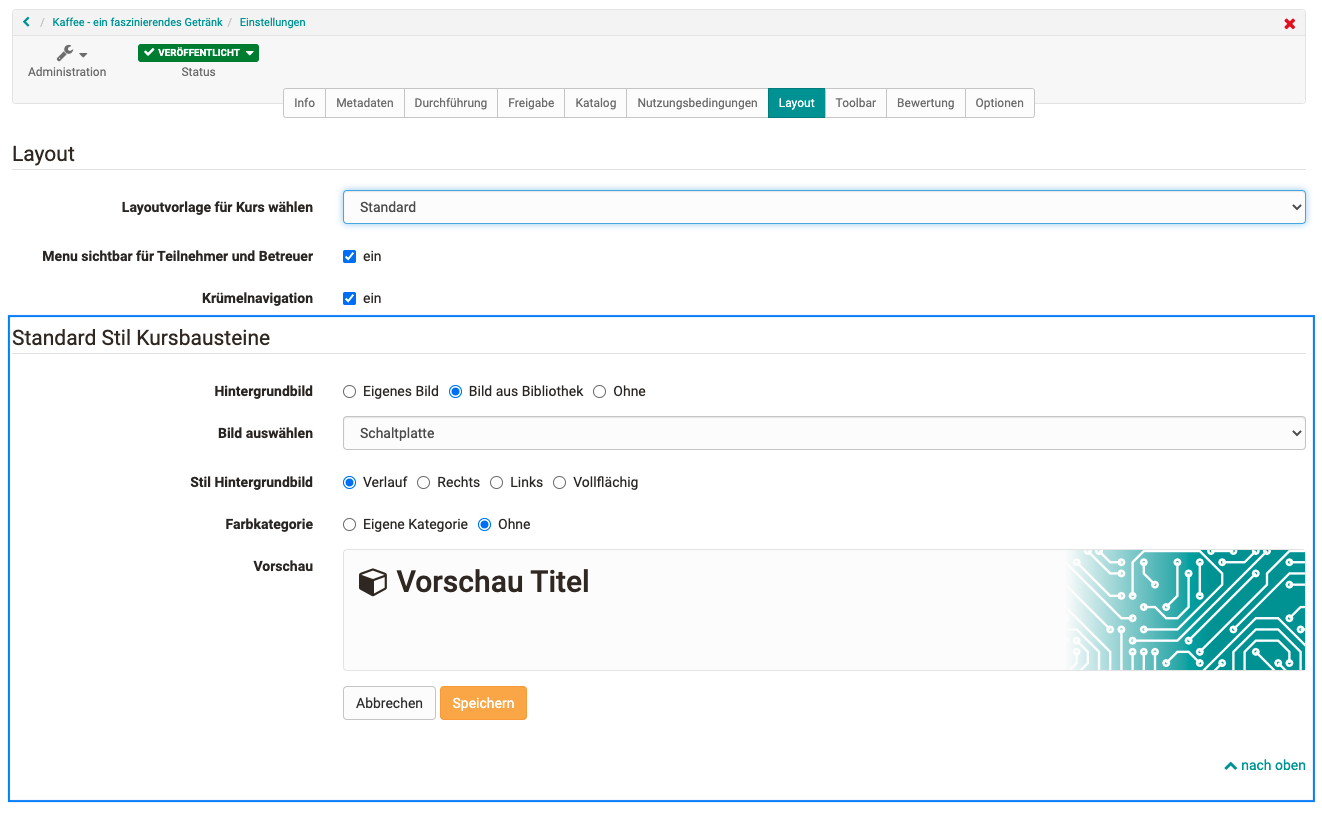Image resolution: width=1322 pixels, height=829 pixels.
Task: Select Eigenes Bild radio option
Action: pyautogui.click(x=350, y=391)
